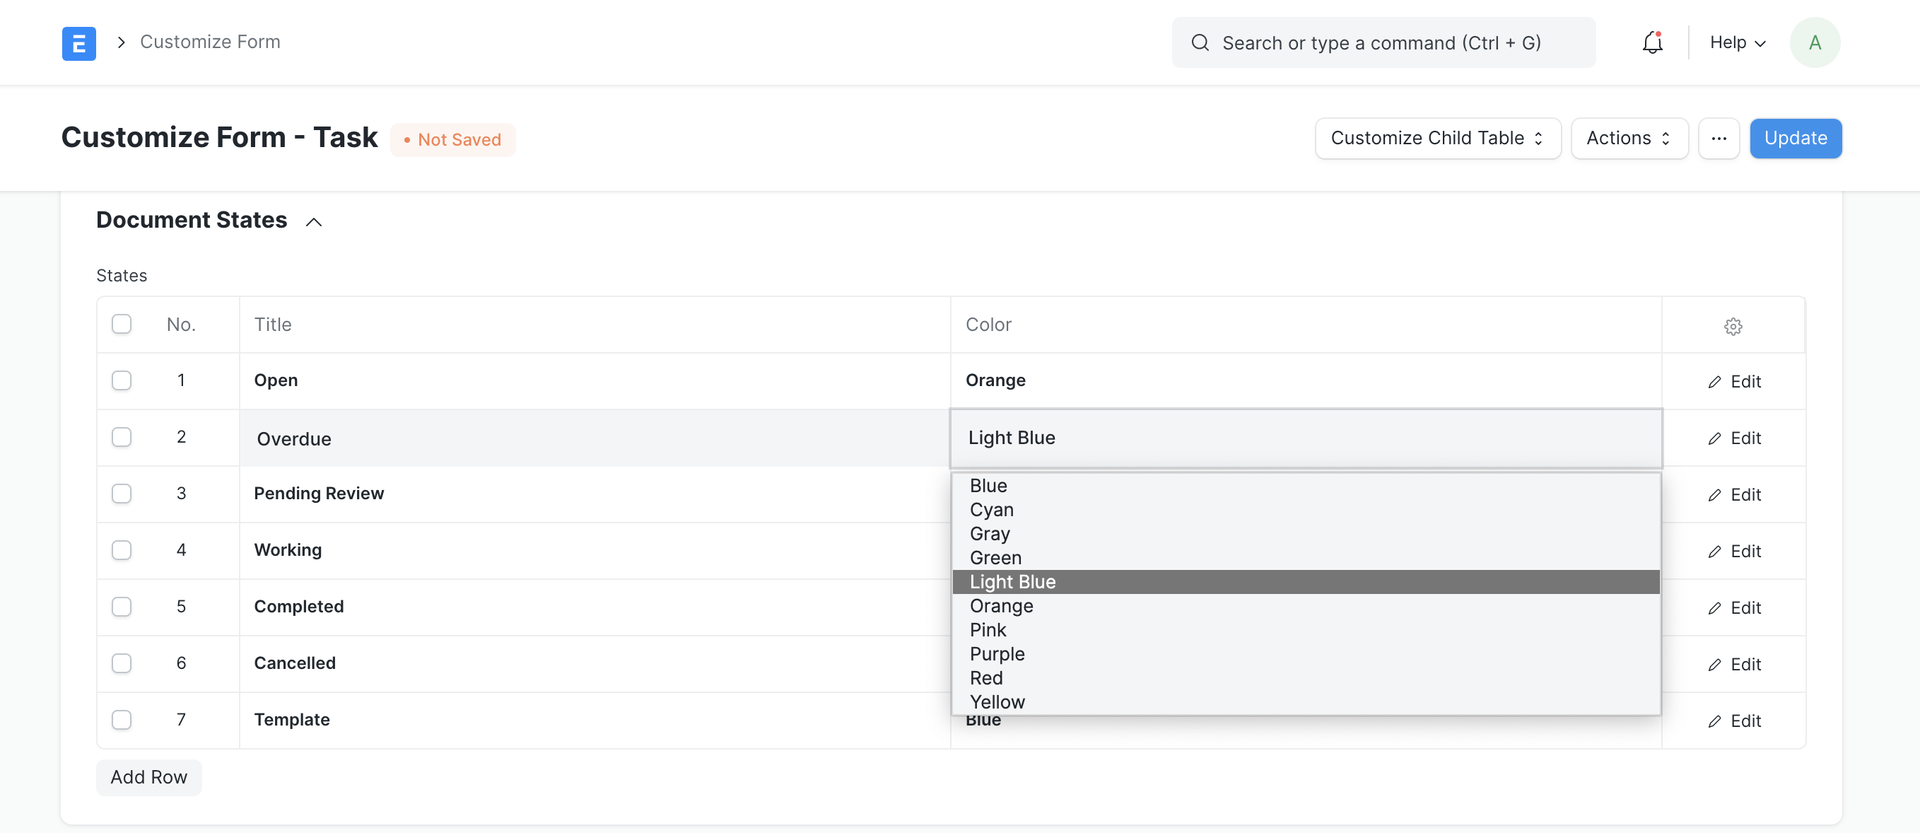Check the box for the Open row

[x=122, y=381]
